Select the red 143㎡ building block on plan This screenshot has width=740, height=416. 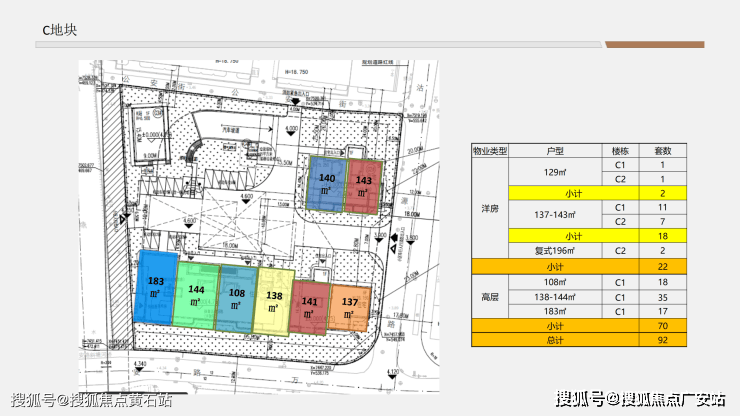pos(363,187)
